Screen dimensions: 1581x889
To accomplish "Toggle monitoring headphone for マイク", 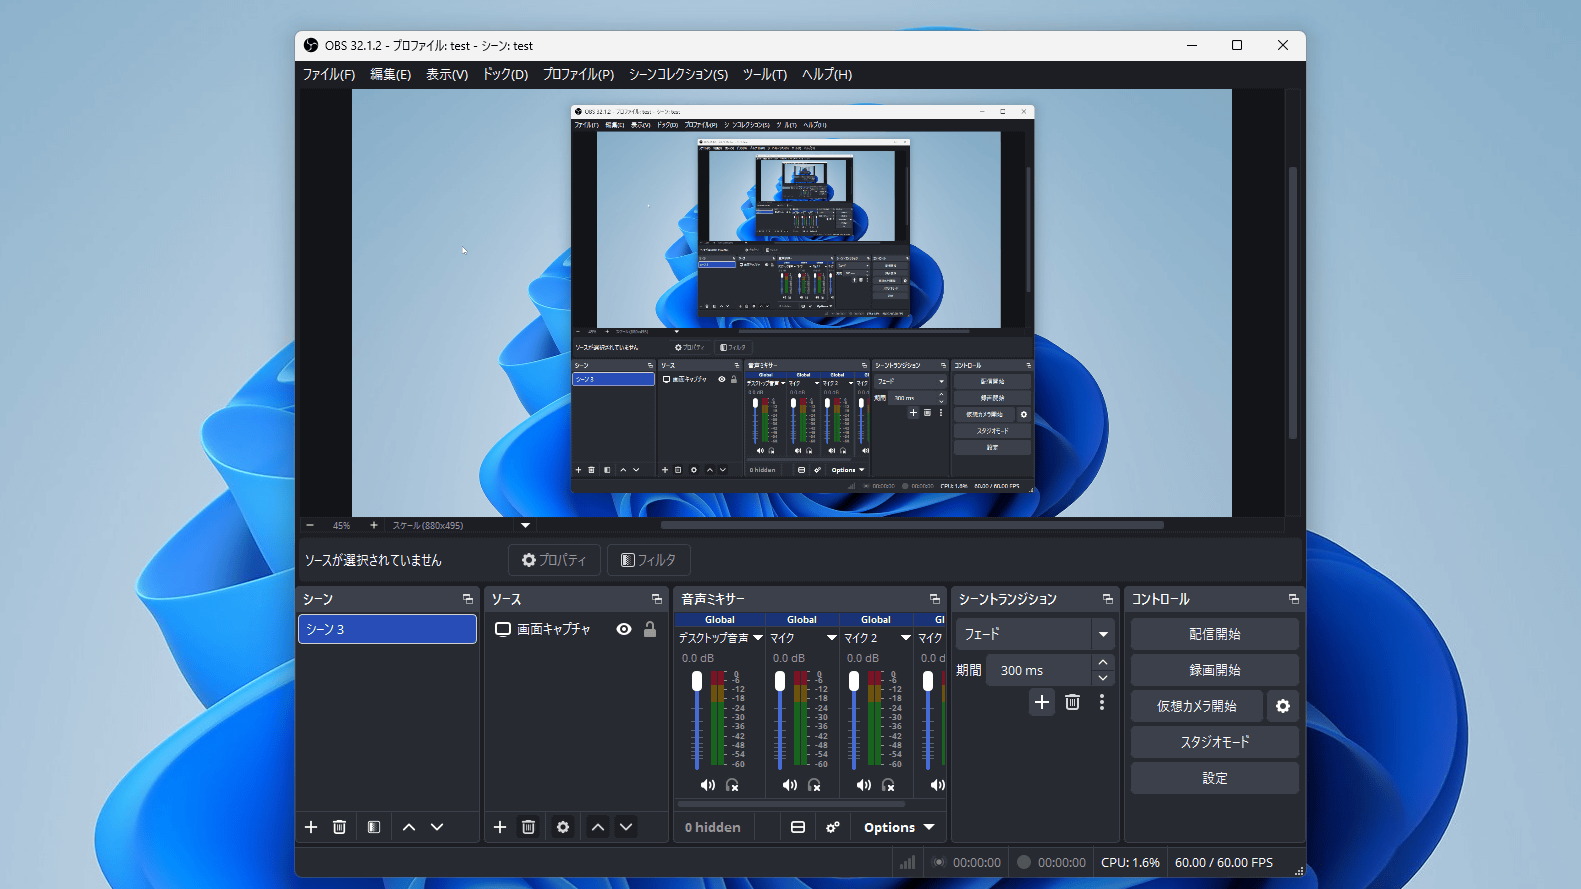I will 814,785.
